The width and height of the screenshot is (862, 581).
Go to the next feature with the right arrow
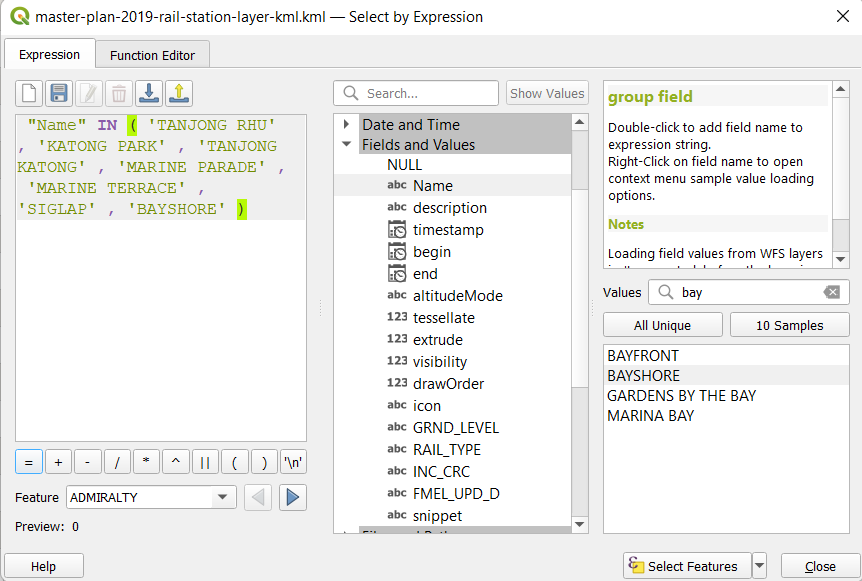click(x=292, y=497)
